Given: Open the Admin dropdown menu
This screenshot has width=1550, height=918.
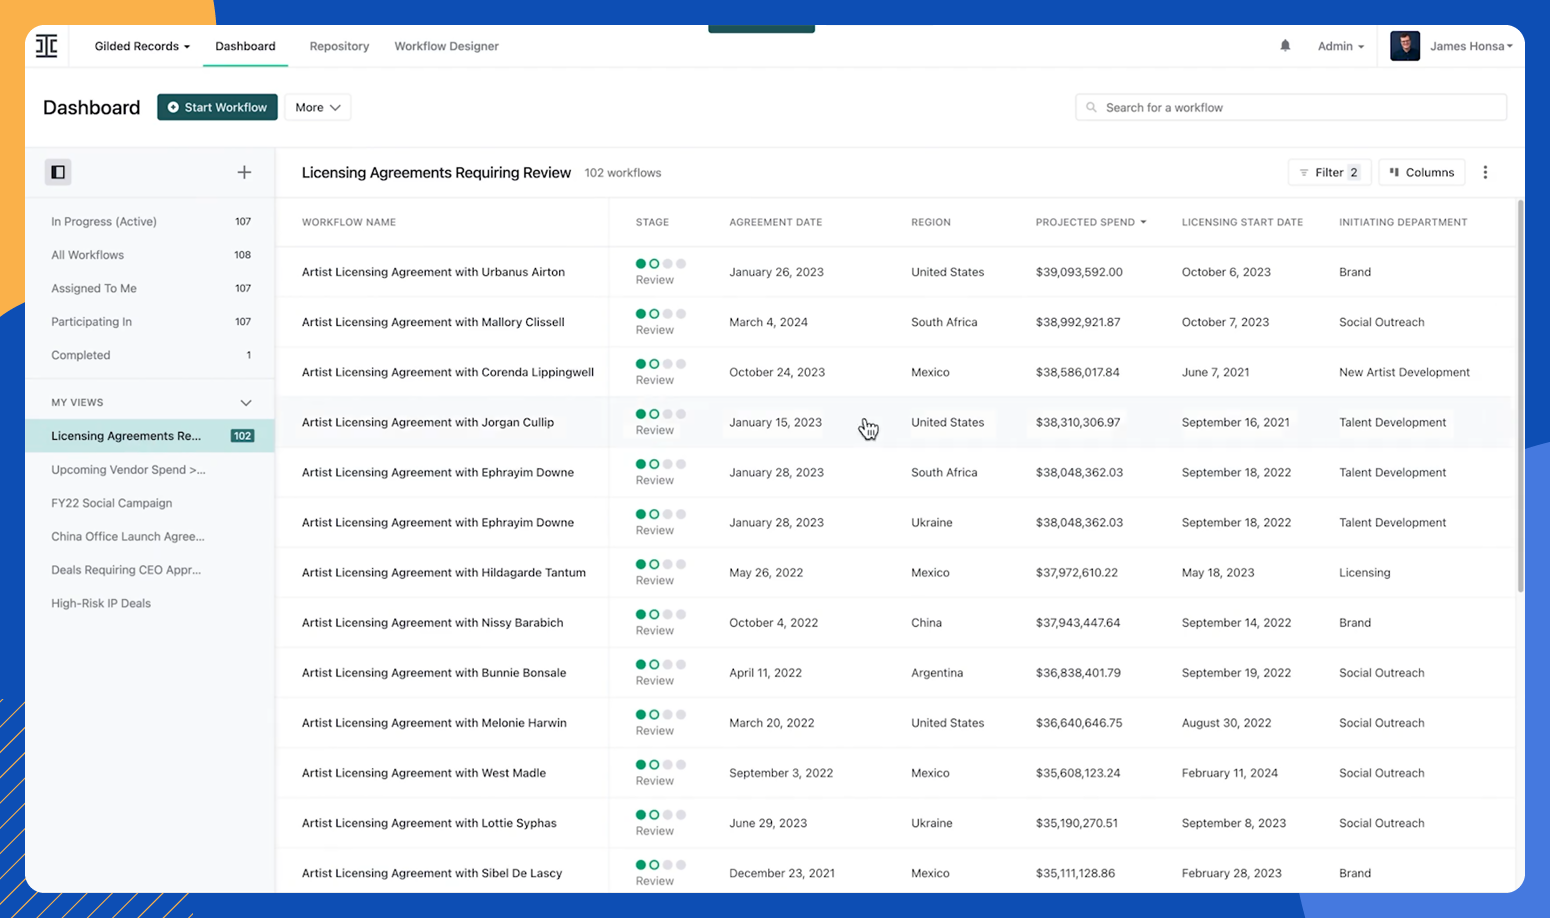Looking at the screenshot, I should pyautogui.click(x=1339, y=45).
